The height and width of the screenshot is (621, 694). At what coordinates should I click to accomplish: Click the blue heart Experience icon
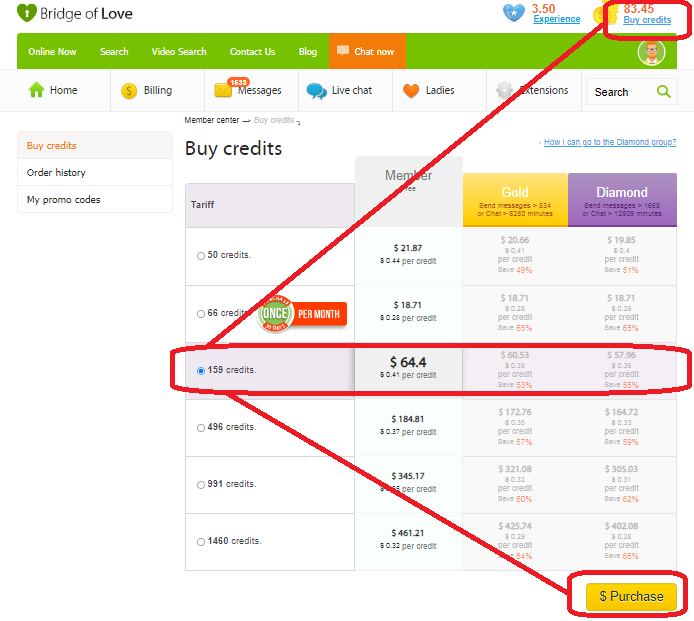[513, 13]
